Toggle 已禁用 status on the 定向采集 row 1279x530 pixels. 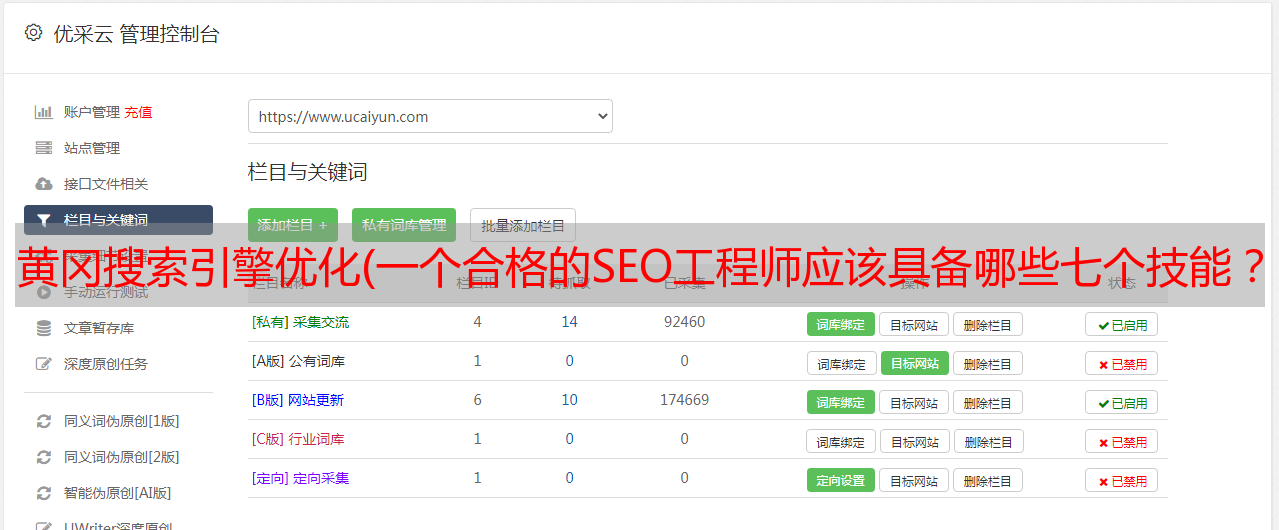(1122, 480)
